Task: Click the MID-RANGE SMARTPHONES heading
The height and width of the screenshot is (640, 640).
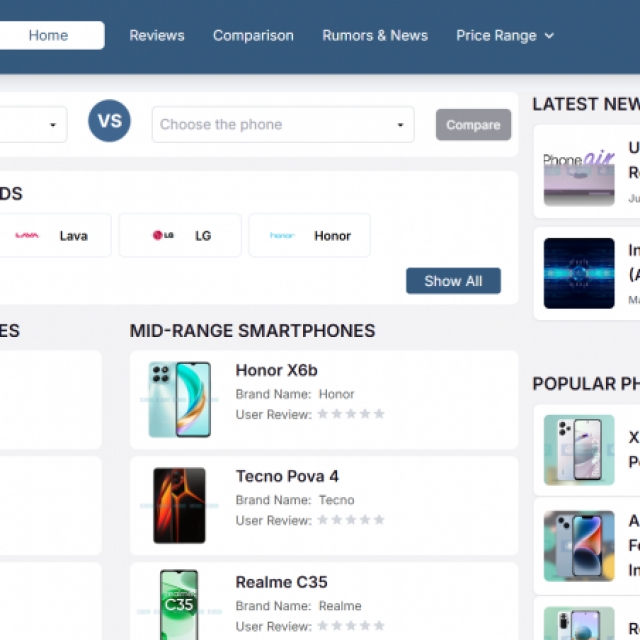Action: [x=252, y=331]
